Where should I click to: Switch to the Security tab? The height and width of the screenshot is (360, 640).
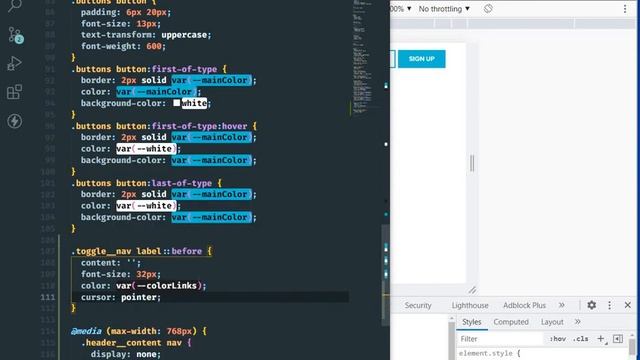pos(418,305)
